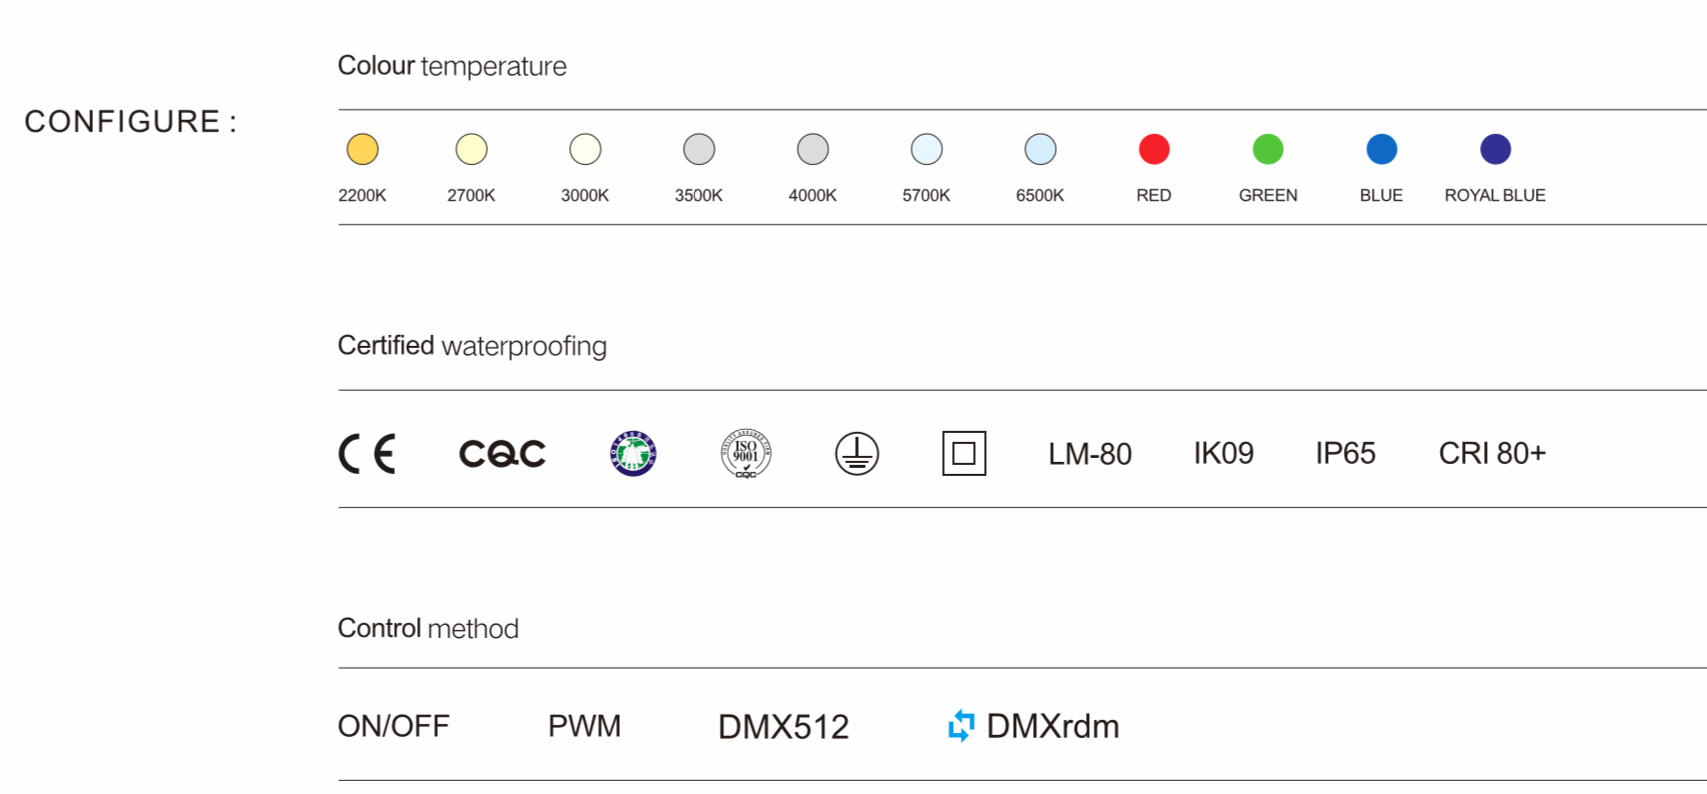Choose the 2700K warm white swatch

click(471, 150)
